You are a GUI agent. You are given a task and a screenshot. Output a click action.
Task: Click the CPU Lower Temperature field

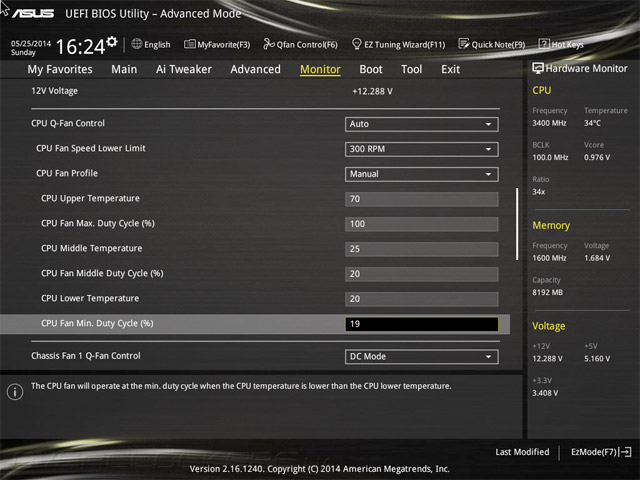422,299
